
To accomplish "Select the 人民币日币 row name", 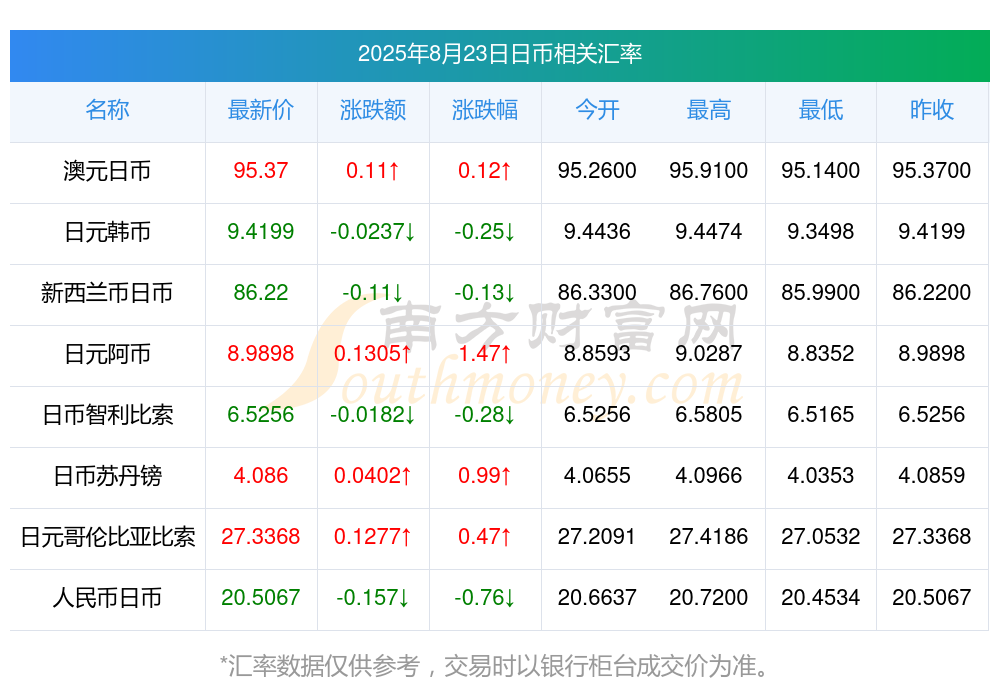I will point(107,598).
